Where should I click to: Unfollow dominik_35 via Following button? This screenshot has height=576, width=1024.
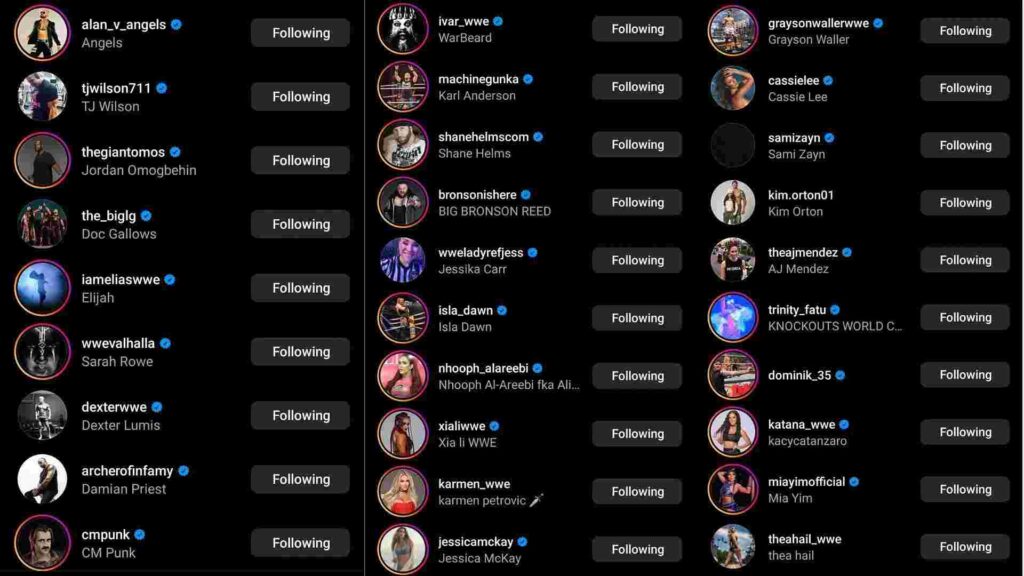point(965,375)
